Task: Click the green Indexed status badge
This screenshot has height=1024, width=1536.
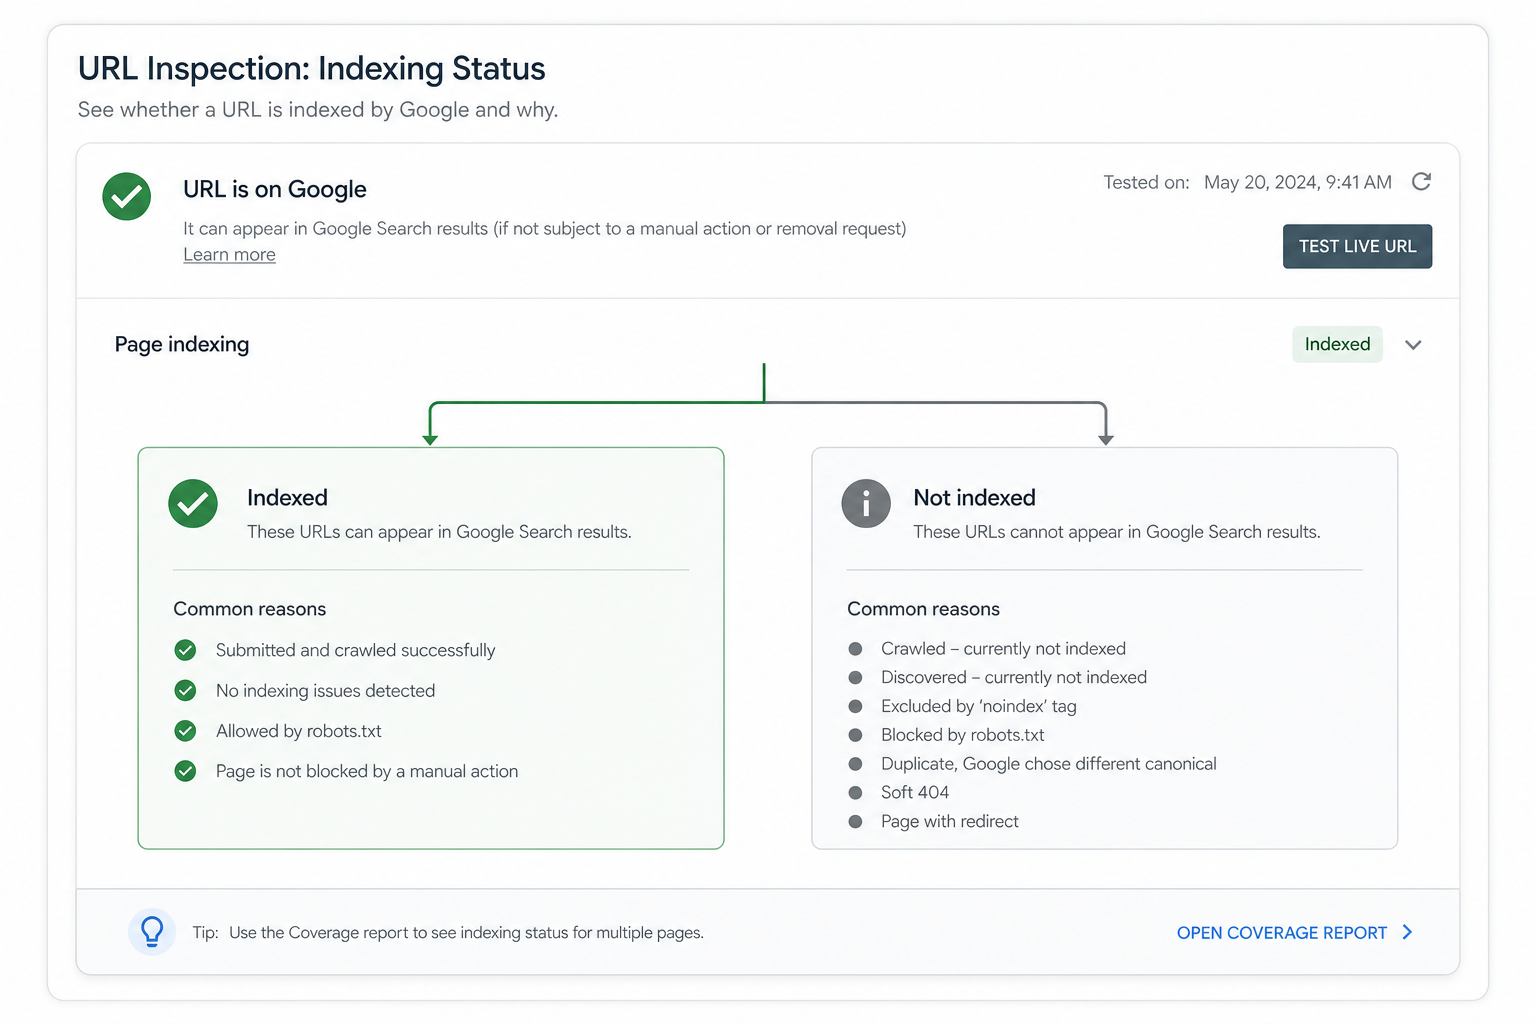Action: point(1337,344)
